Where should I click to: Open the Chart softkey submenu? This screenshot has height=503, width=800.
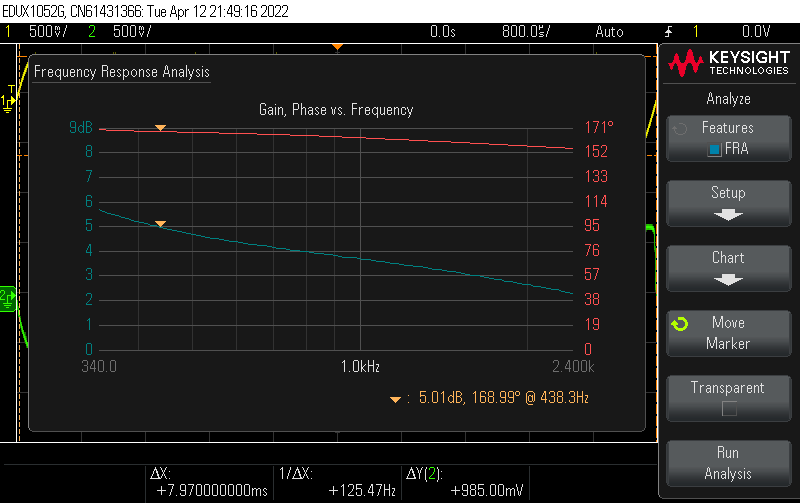pos(728,267)
